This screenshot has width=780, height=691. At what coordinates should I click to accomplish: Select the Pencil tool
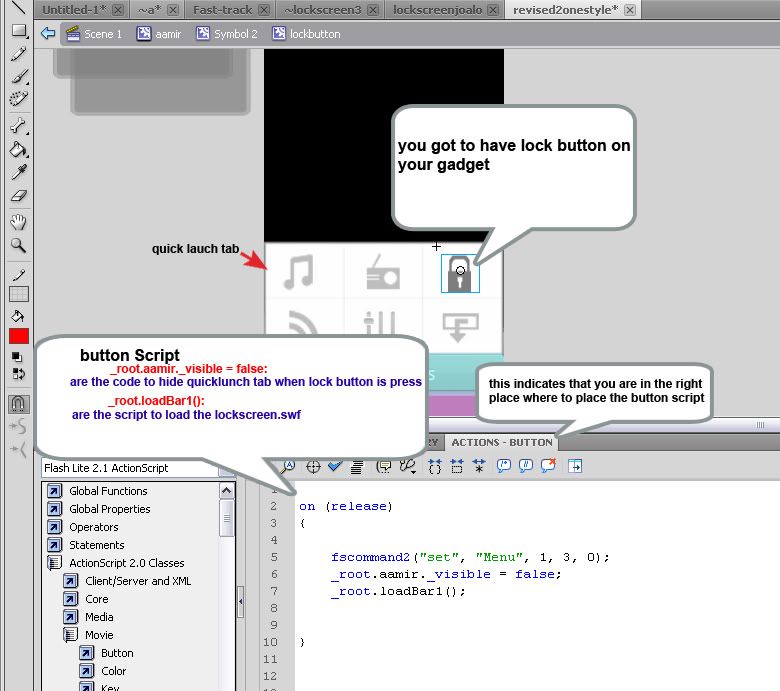[x=19, y=54]
